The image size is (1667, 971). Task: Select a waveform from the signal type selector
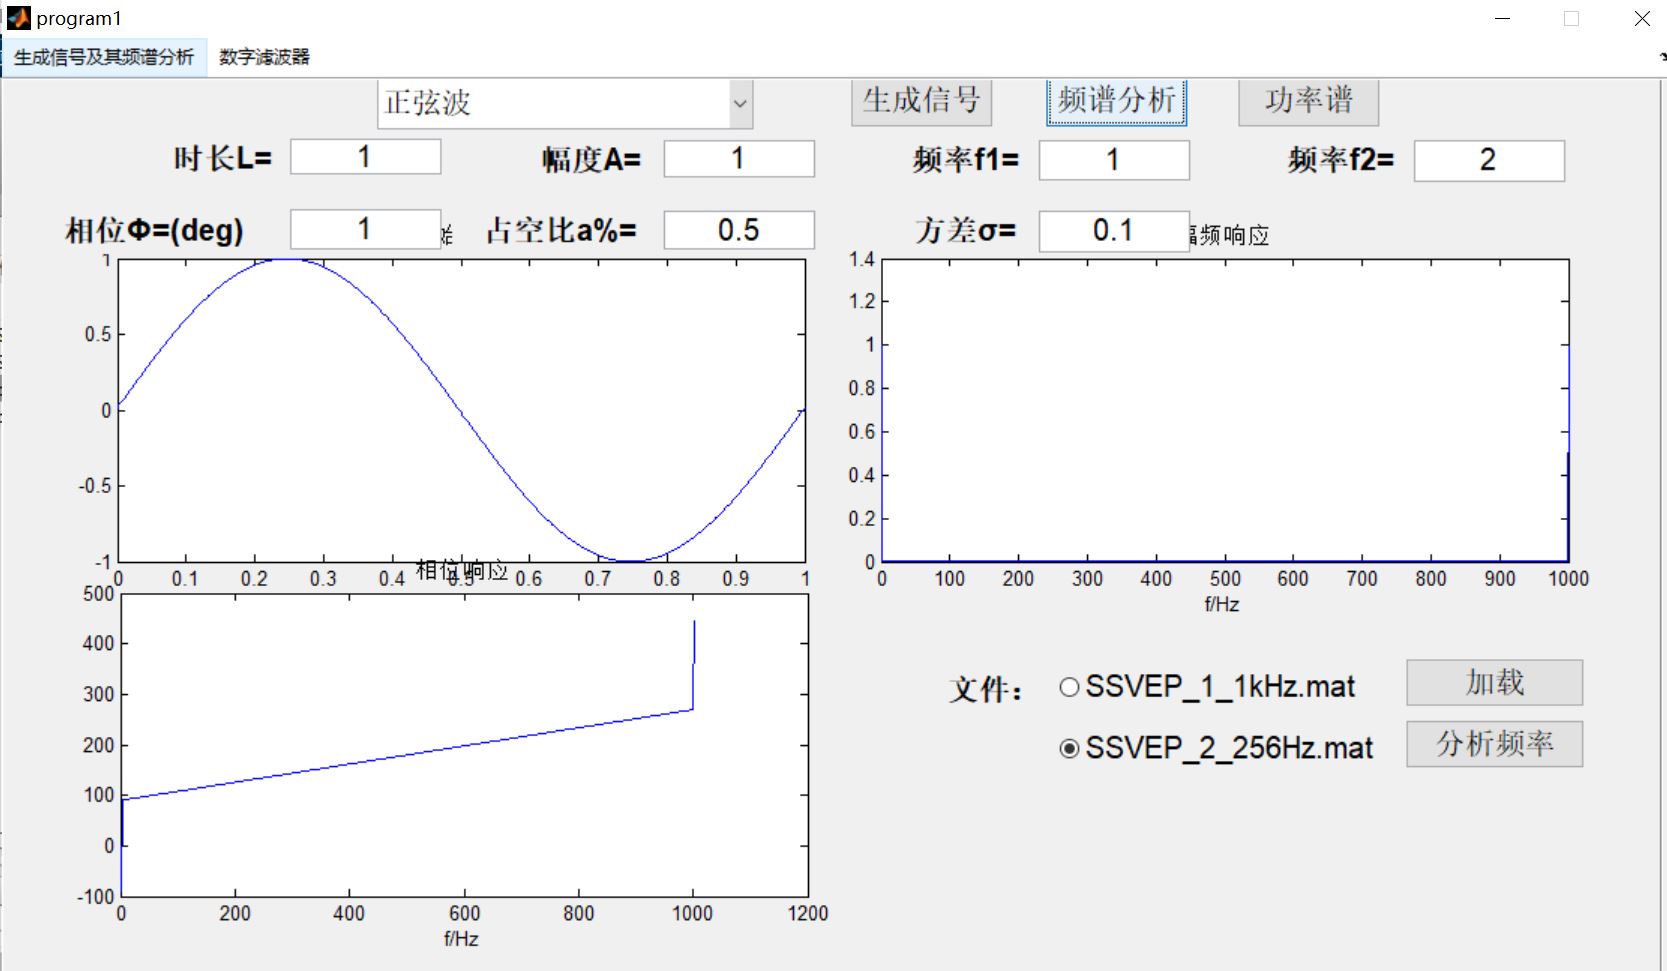(563, 103)
